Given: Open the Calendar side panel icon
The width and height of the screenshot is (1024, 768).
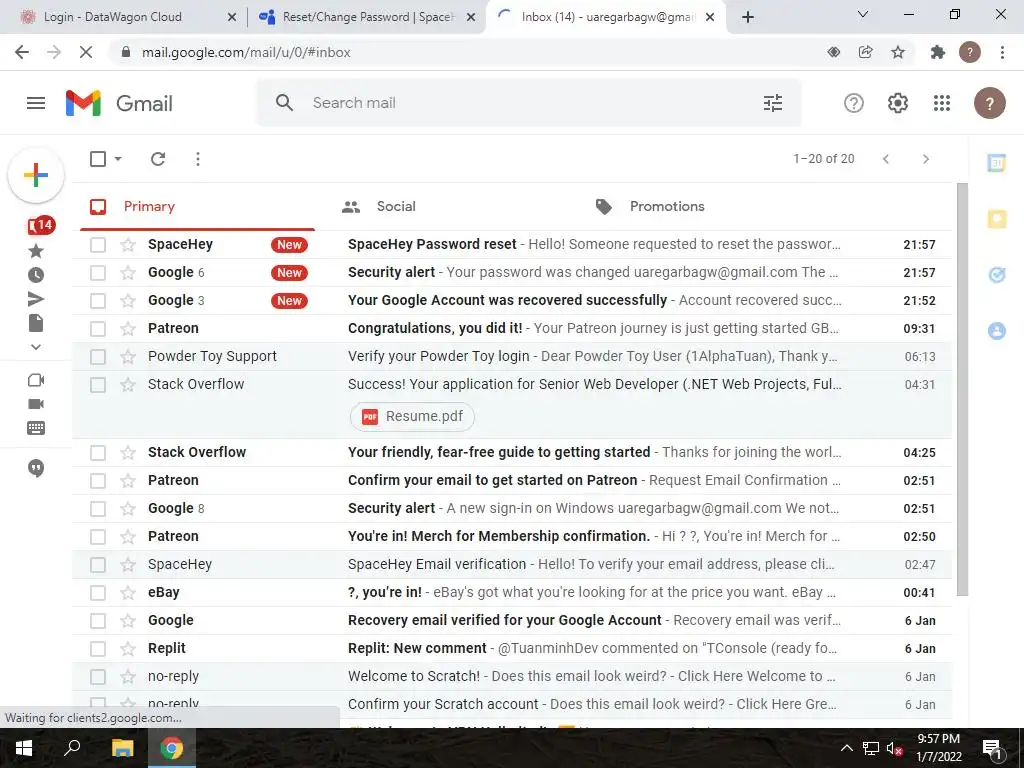Looking at the screenshot, I should click(997, 163).
